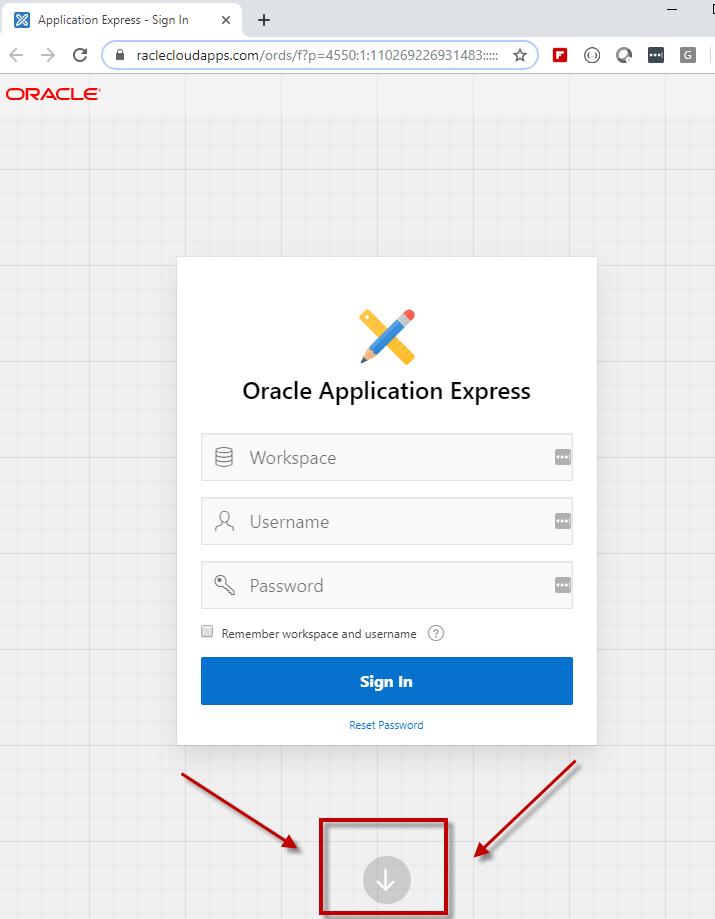The image size is (715, 919).
Task: Reload the current page
Action: pos(80,55)
